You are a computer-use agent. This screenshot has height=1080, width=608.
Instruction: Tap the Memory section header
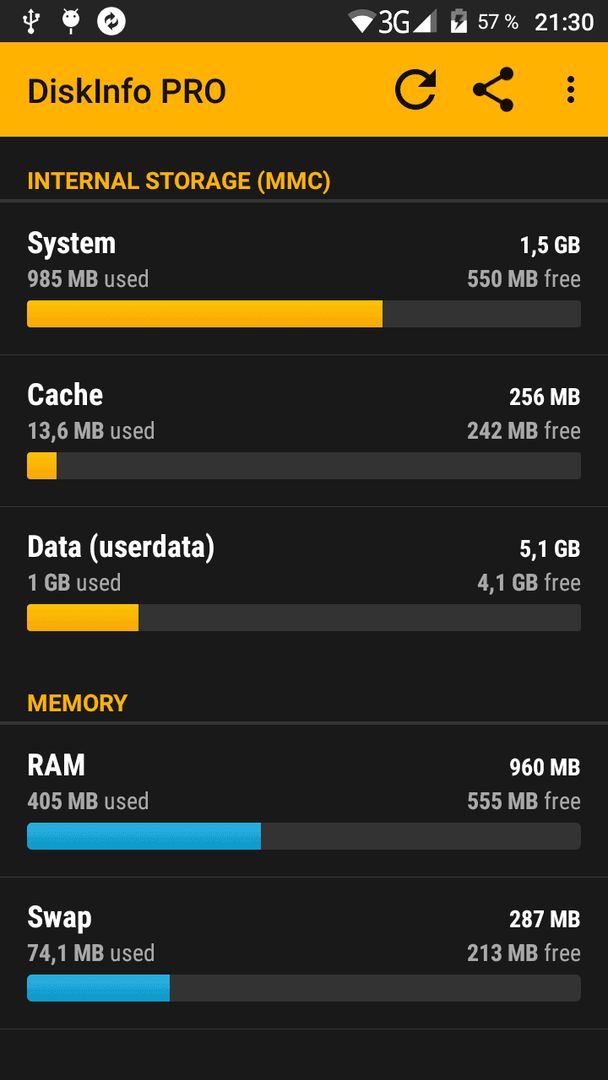tap(78, 703)
